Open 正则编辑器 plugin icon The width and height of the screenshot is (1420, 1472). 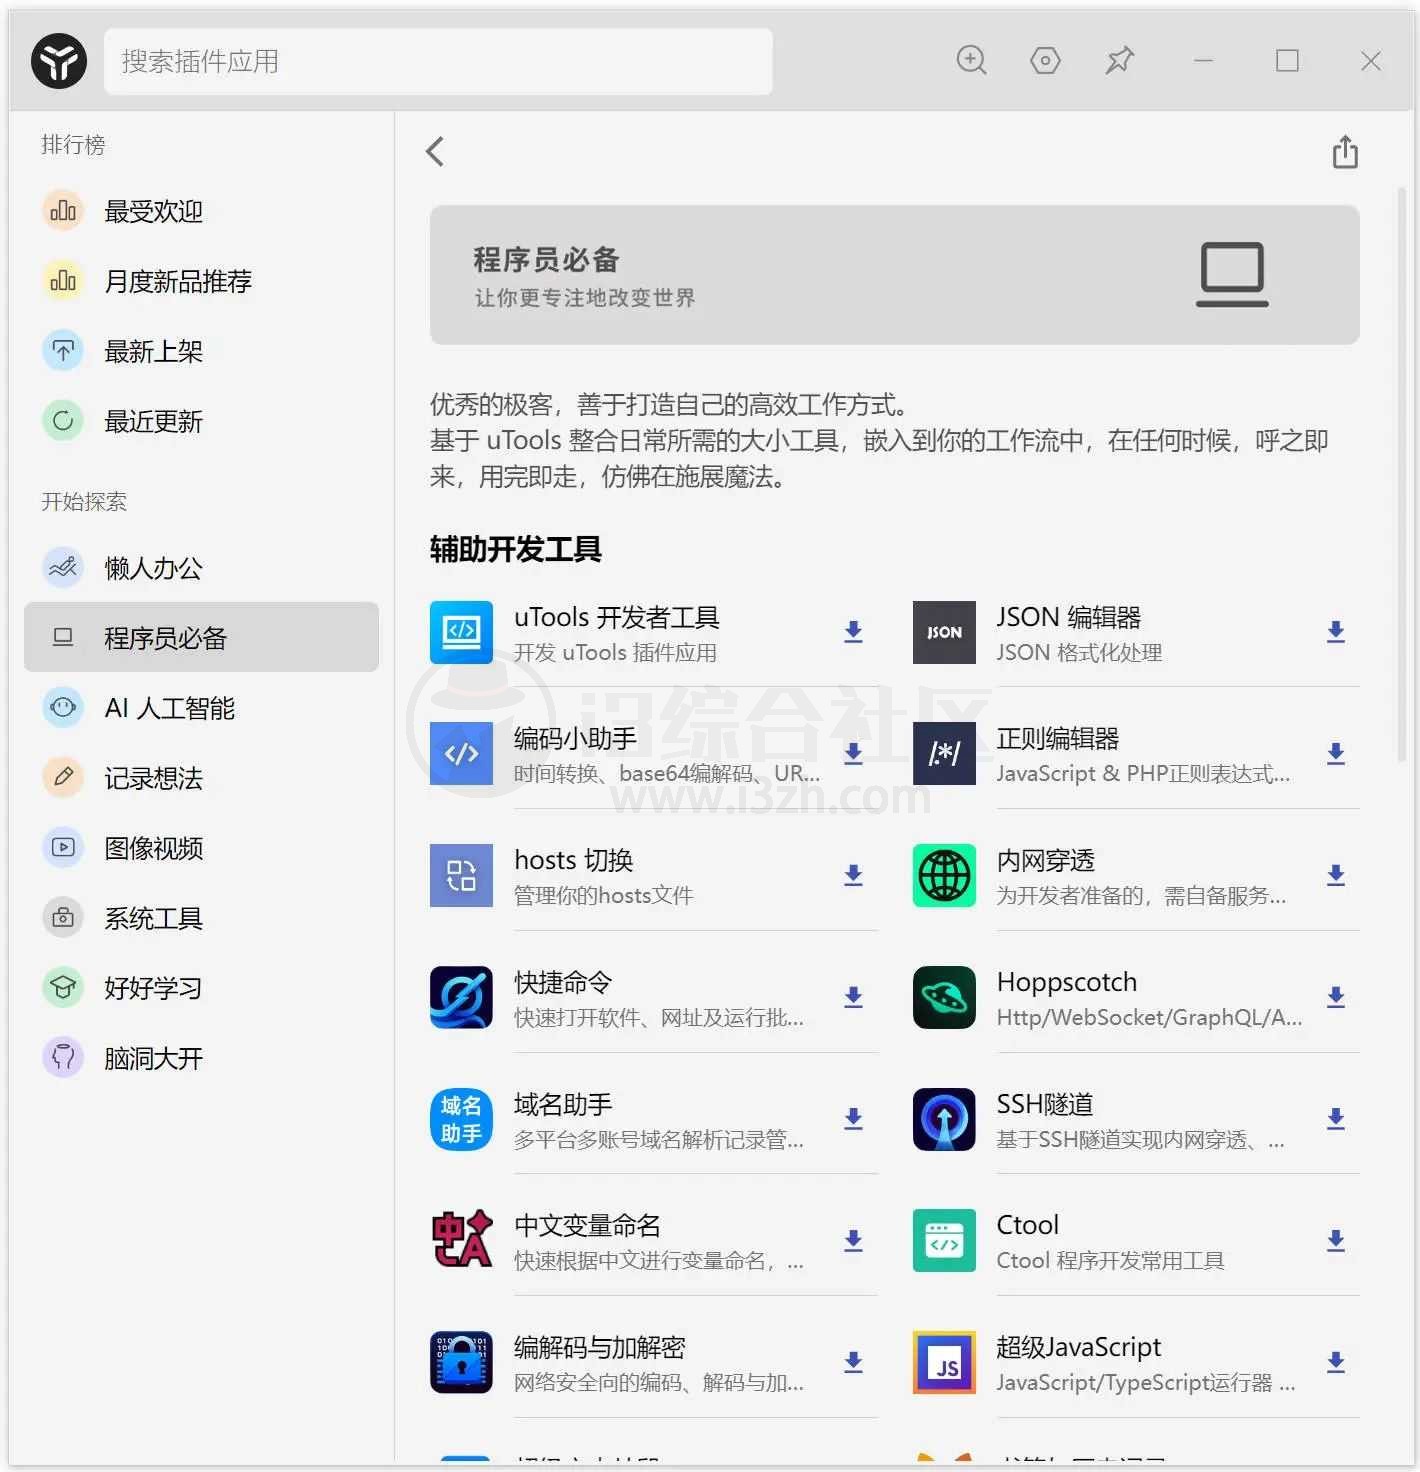point(944,754)
